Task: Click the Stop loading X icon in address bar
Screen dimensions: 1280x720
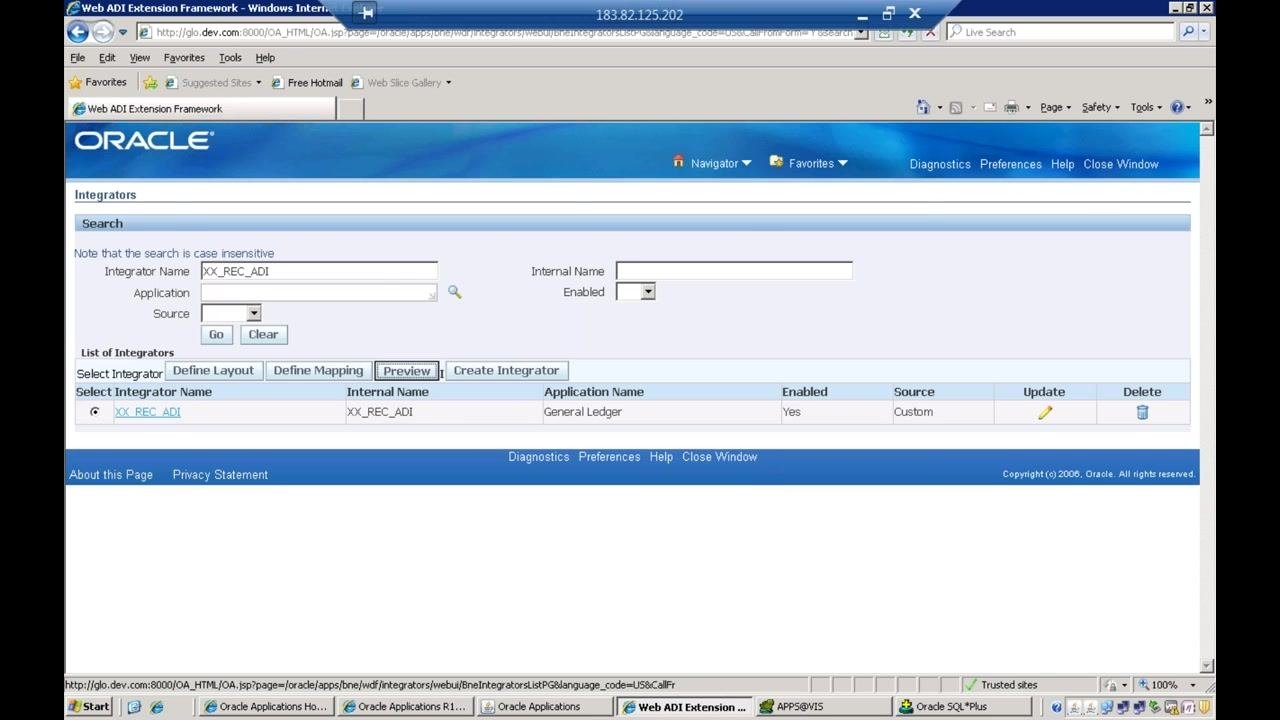Action: point(930,32)
